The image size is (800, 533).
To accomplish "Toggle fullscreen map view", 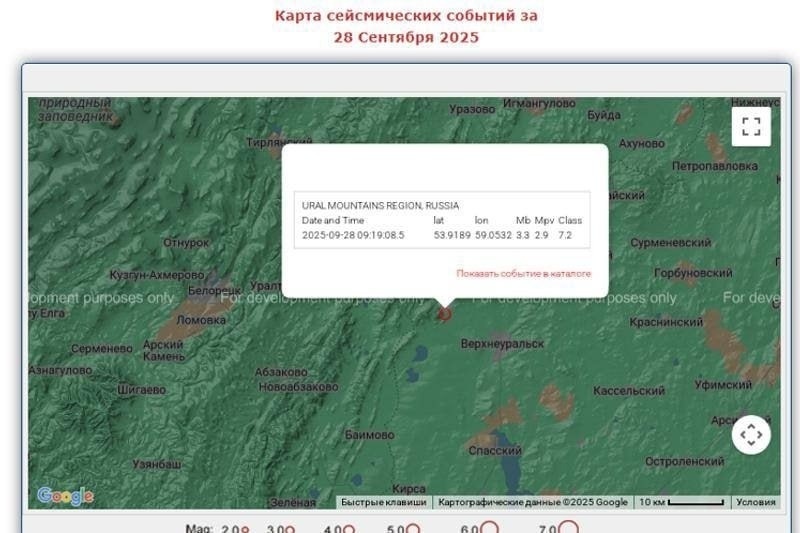I will pos(751,126).
